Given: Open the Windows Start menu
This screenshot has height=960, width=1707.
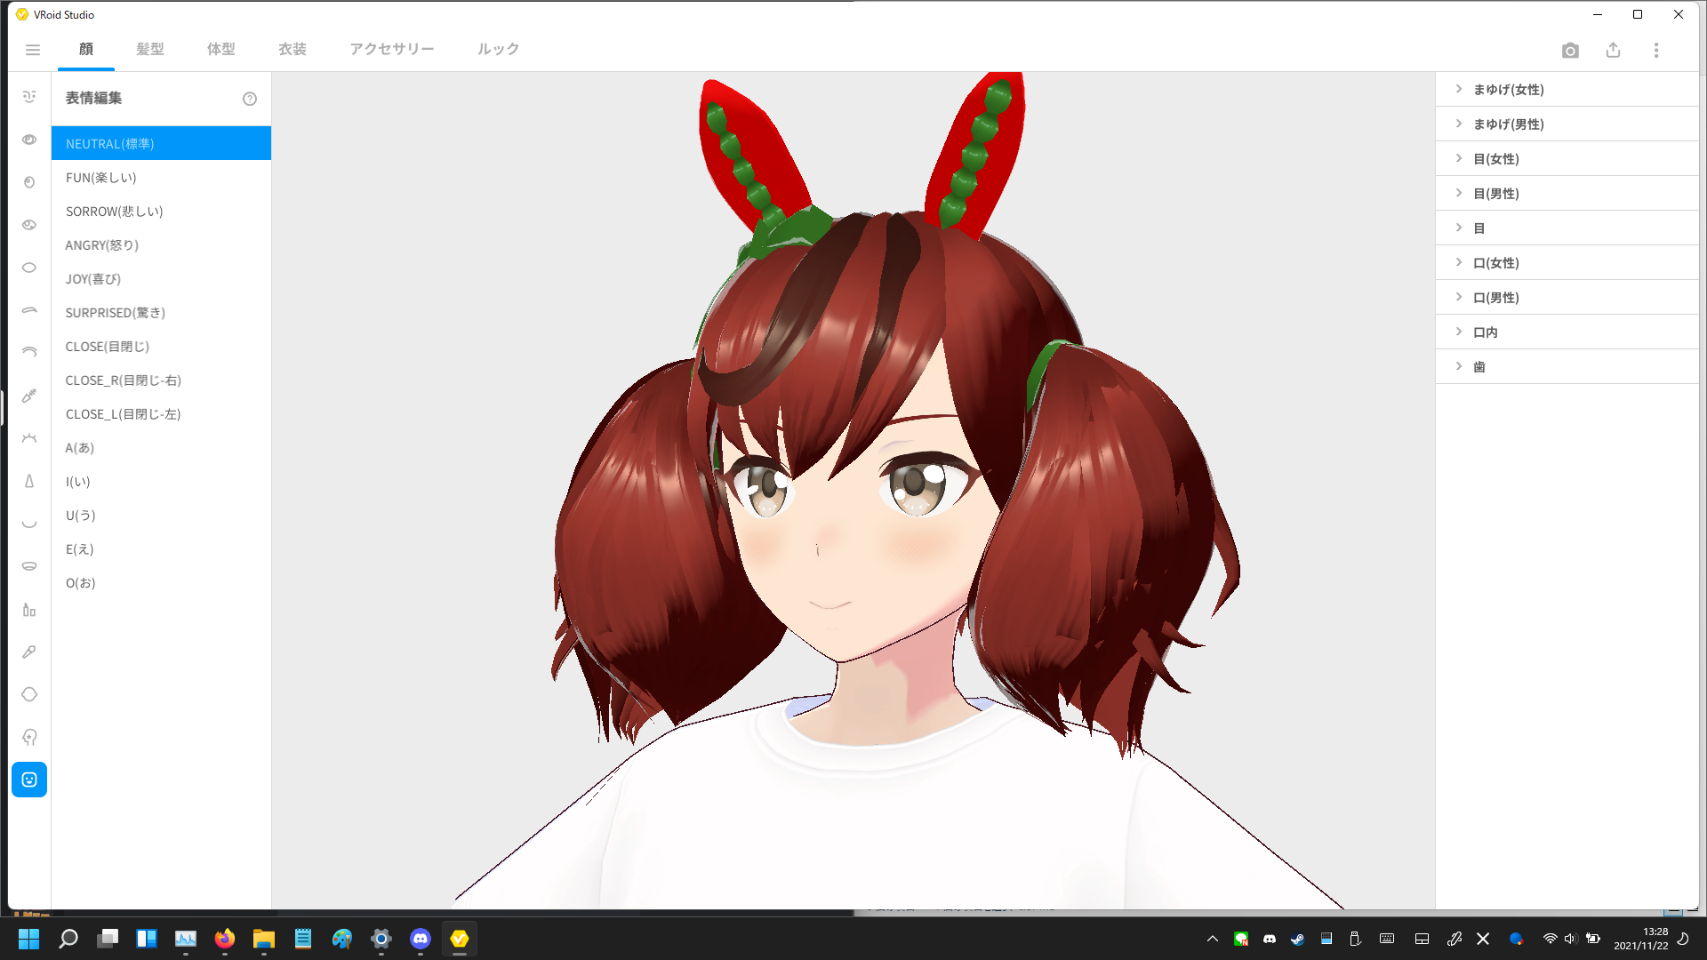Looking at the screenshot, I should pyautogui.click(x=29, y=939).
